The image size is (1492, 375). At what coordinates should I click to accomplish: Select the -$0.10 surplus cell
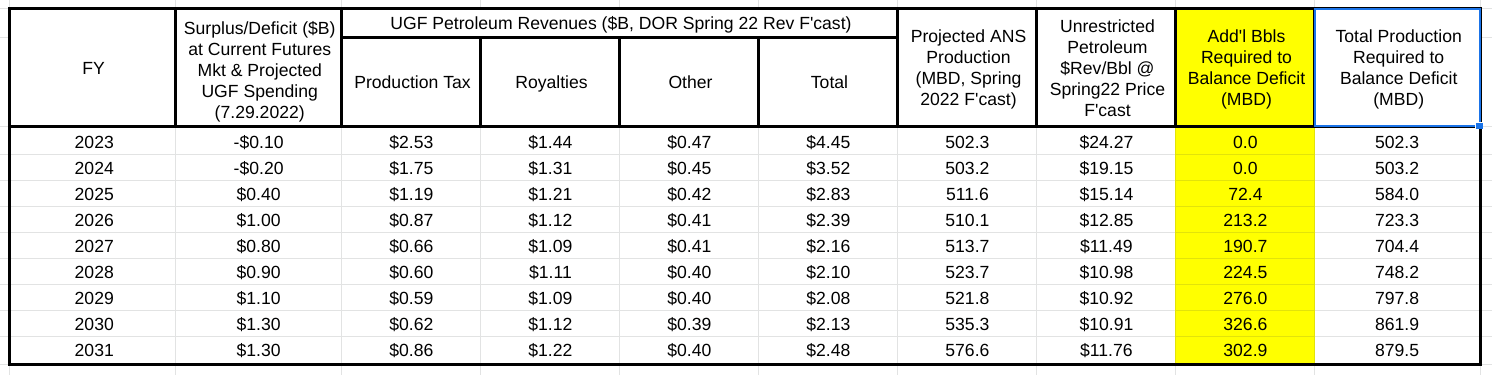coord(257,141)
